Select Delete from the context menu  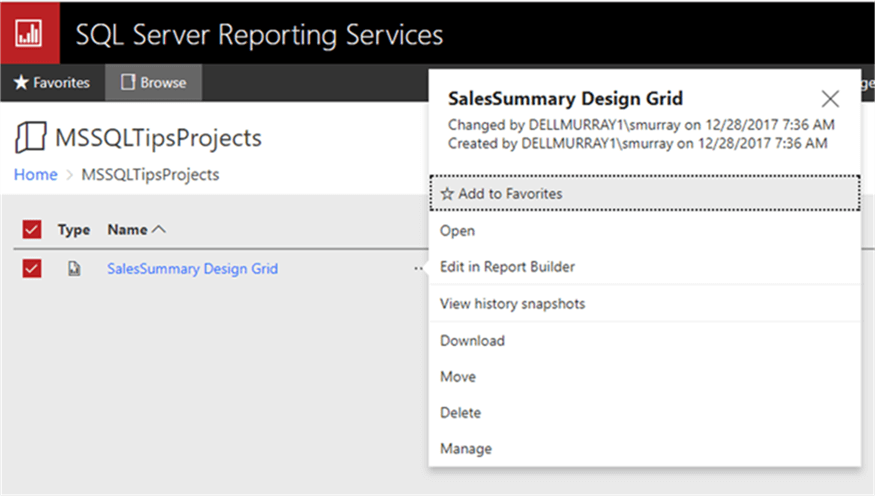tap(645, 413)
